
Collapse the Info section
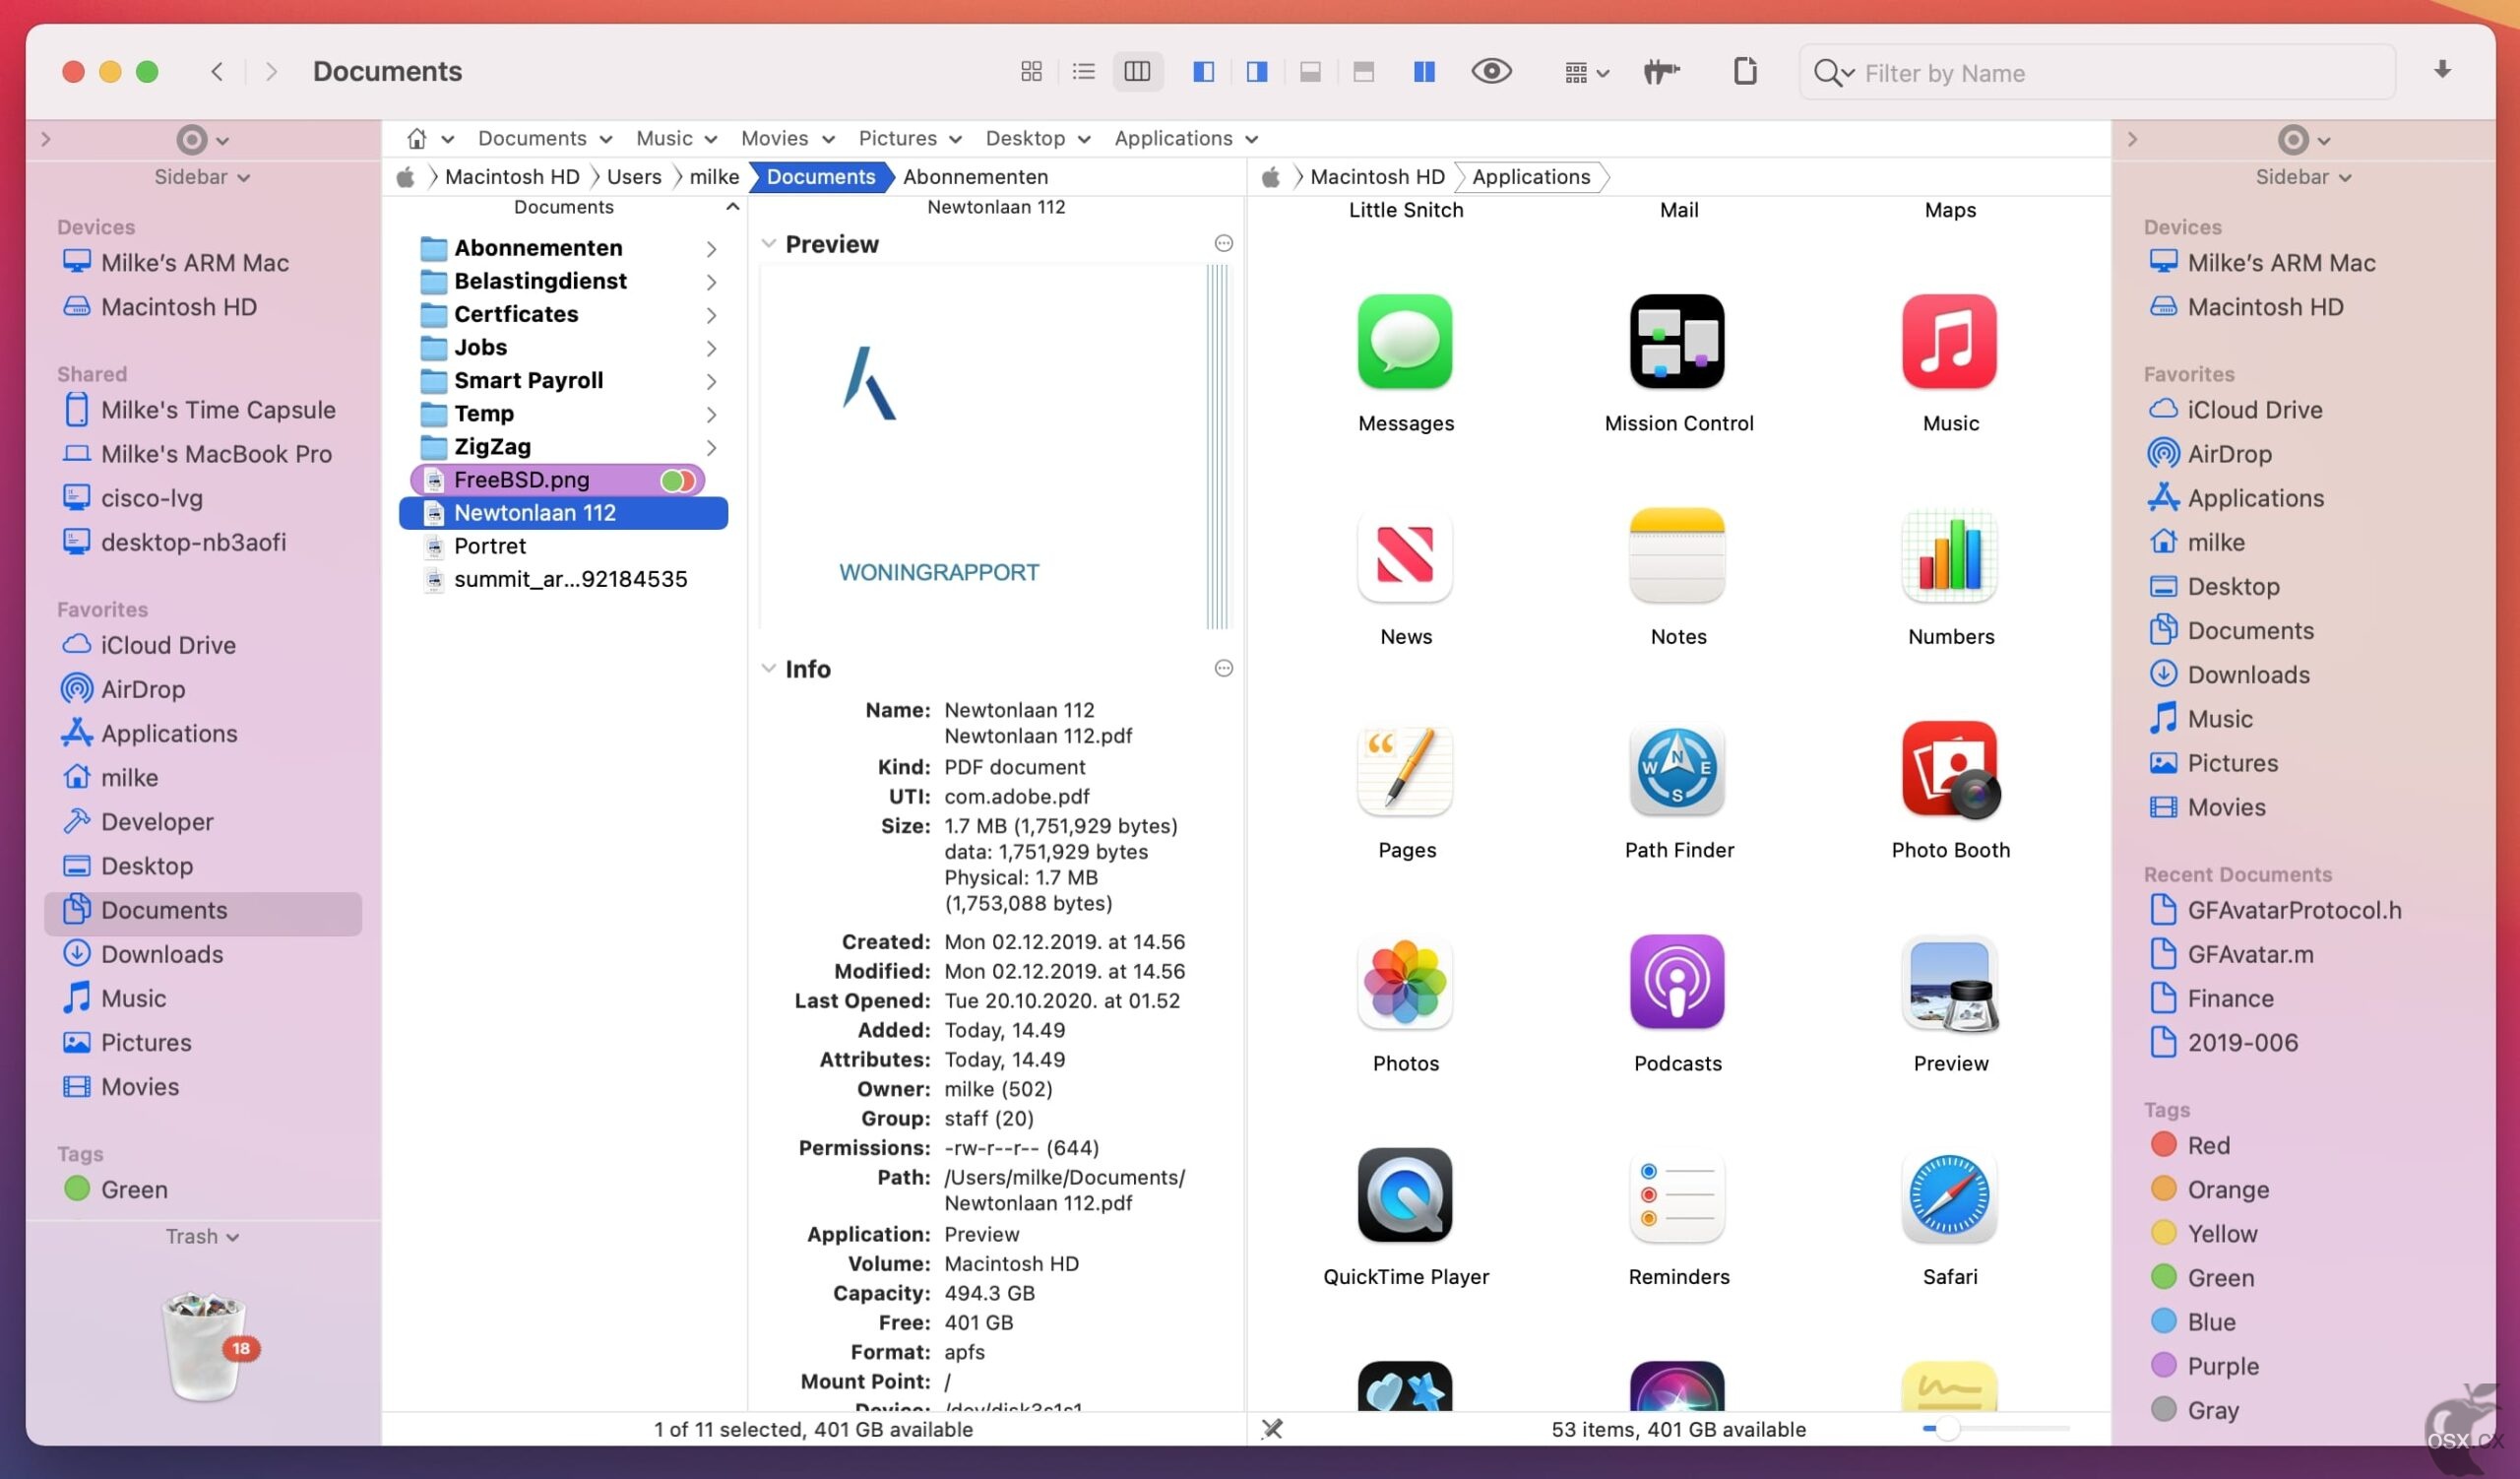768,668
